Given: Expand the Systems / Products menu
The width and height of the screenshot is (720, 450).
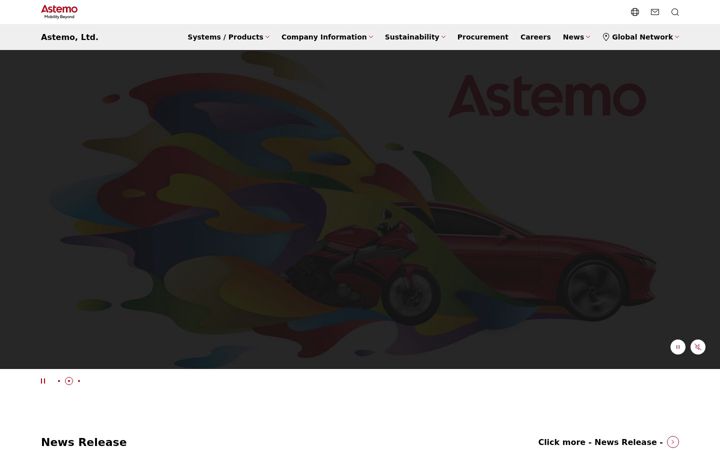Looking at the screenshot, I should coord(228,37).
